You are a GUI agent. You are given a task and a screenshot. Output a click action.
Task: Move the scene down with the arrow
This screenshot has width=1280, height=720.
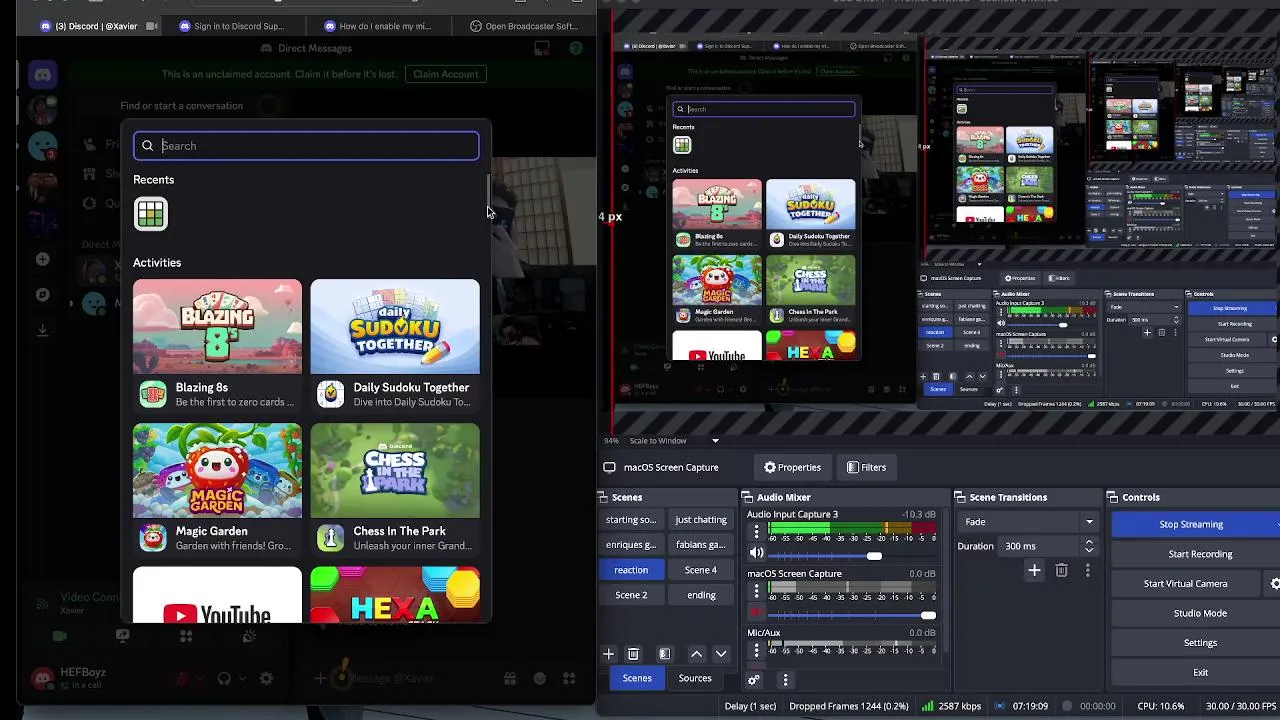coord(721,654)
